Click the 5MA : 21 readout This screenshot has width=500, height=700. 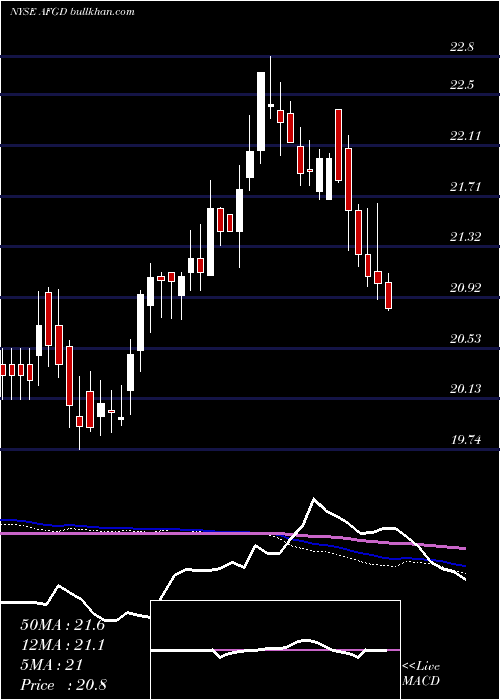(52, 665)
